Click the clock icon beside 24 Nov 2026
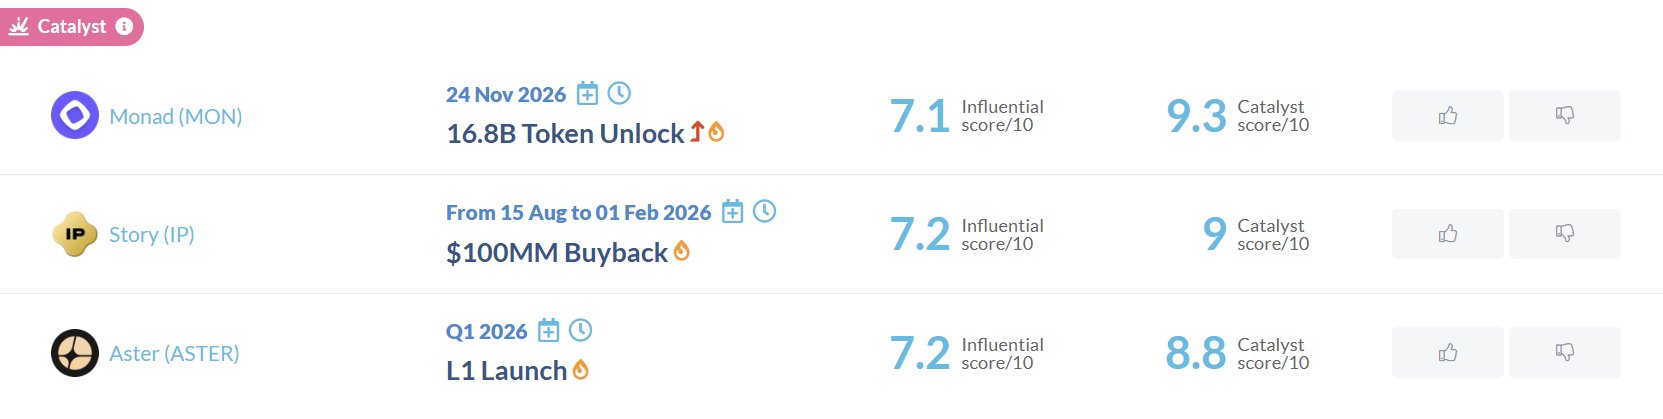Viewport: 1663px width, 419px height. [620, 93]
